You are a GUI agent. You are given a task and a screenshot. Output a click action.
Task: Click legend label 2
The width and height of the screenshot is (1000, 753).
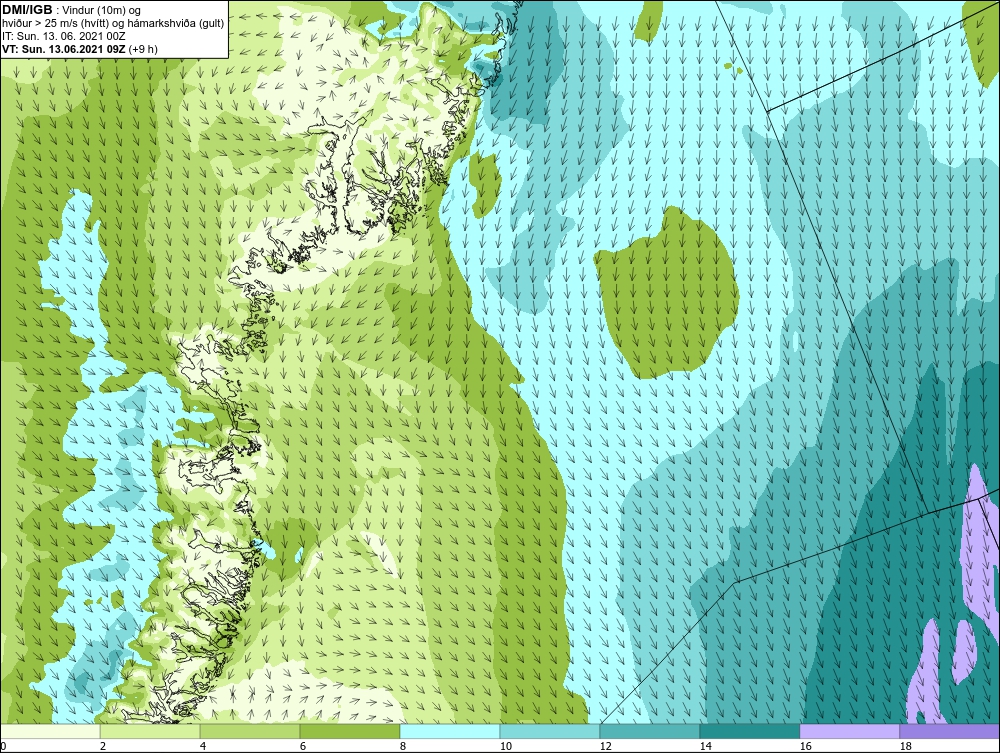103,746
